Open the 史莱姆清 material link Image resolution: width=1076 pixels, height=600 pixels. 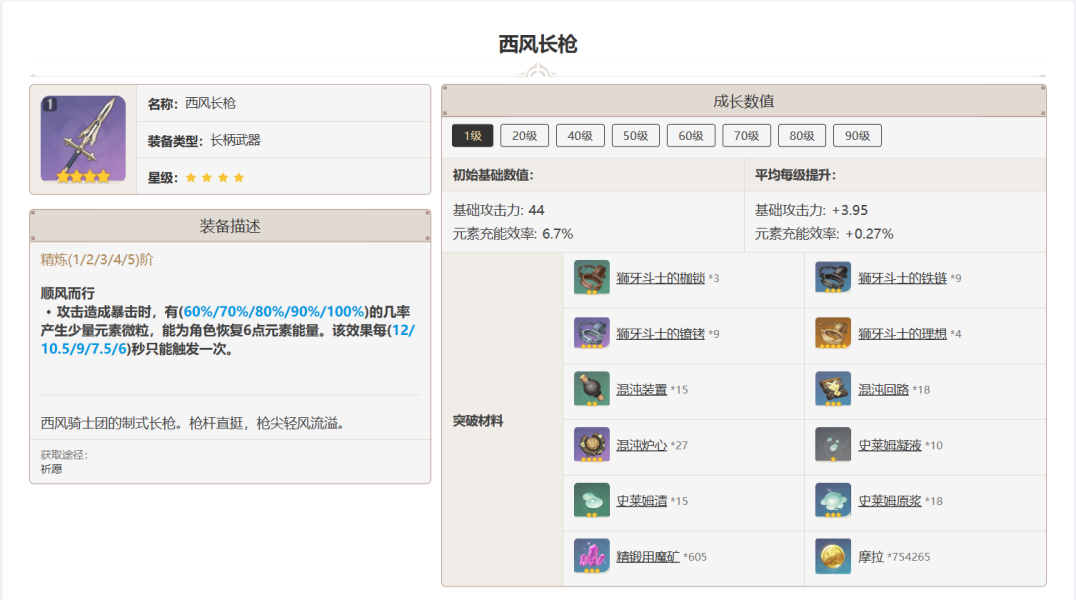tap(642, 501)
